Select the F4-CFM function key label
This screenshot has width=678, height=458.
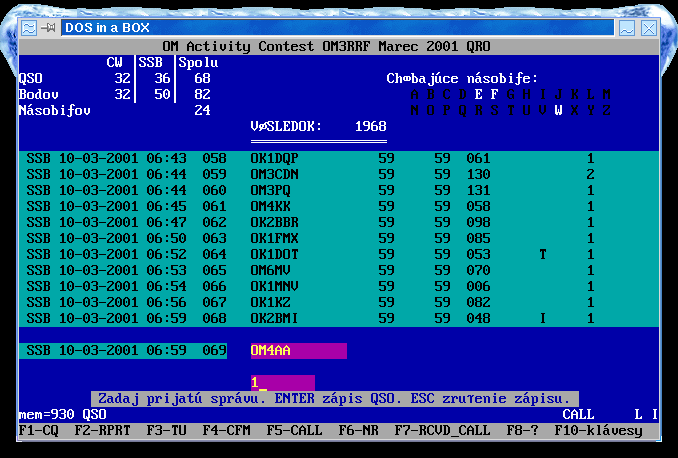[227, 430]
